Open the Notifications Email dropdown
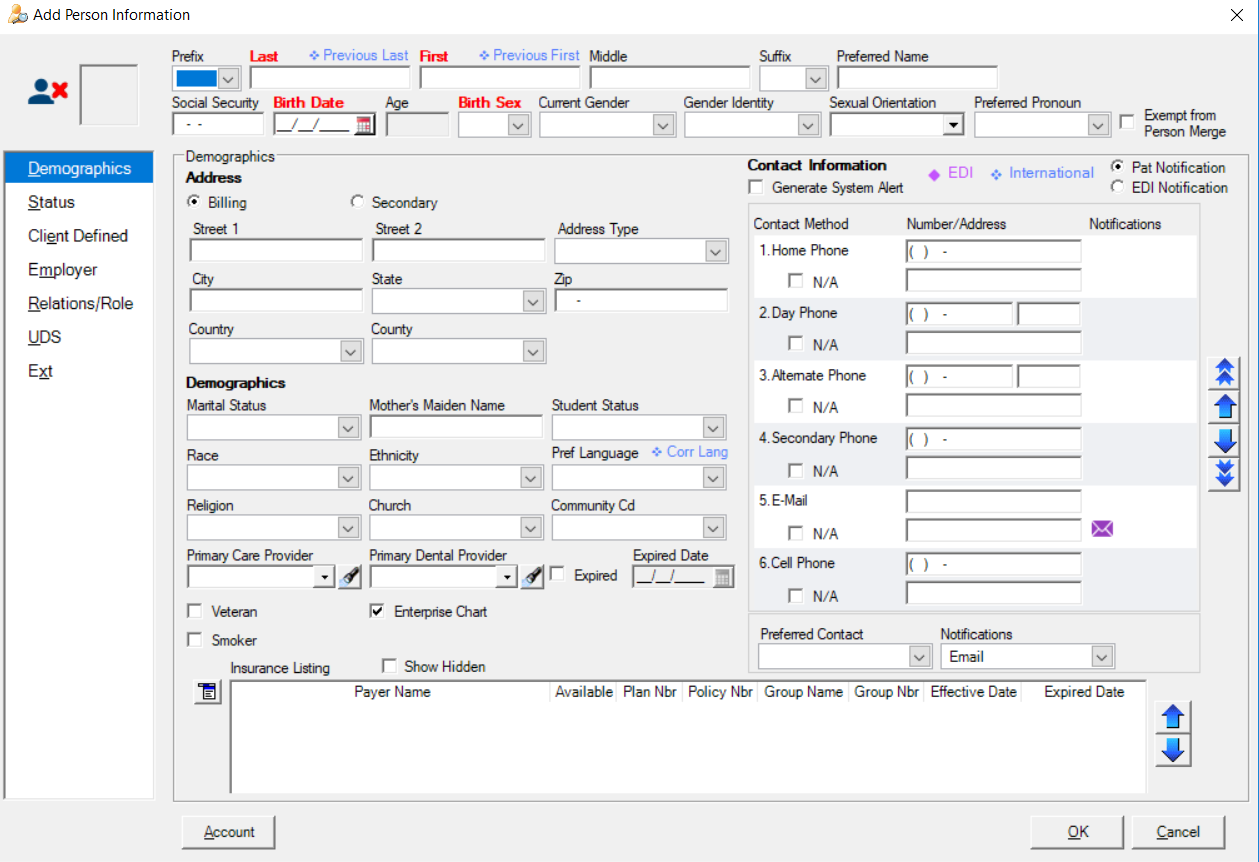The height and width of the screenshot is (862, 1259). click(1102, 657)
